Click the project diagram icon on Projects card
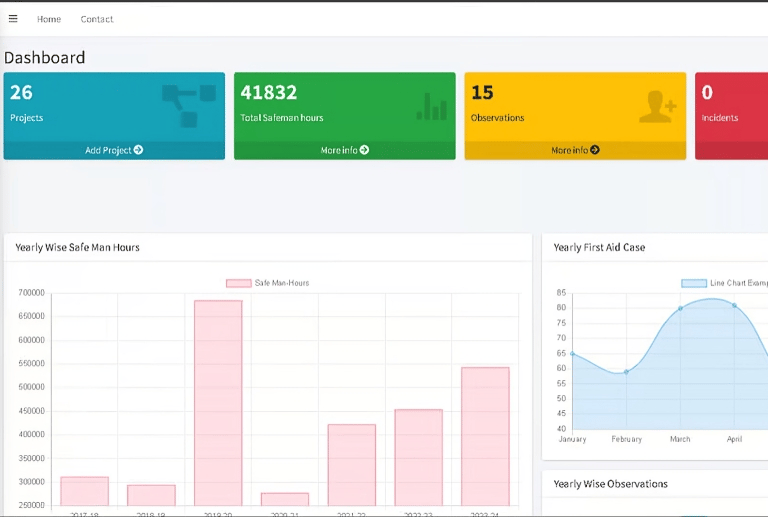Image resolution: width=768 pixels, height=517 pixels. pos(189,106)
